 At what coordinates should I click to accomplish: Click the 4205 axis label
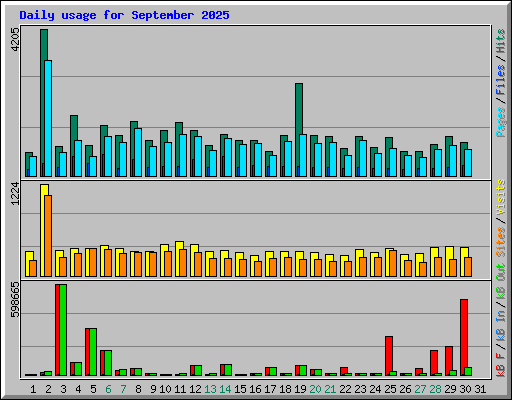coord(15,40)
